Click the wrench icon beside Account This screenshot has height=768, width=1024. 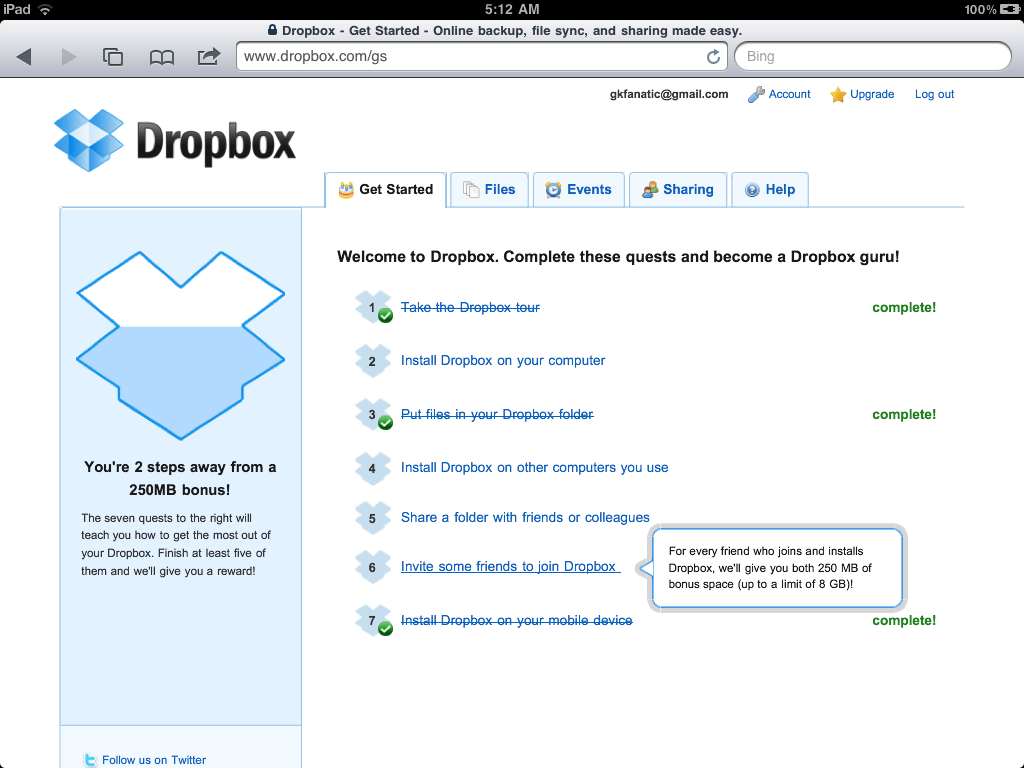pos(757,95)
